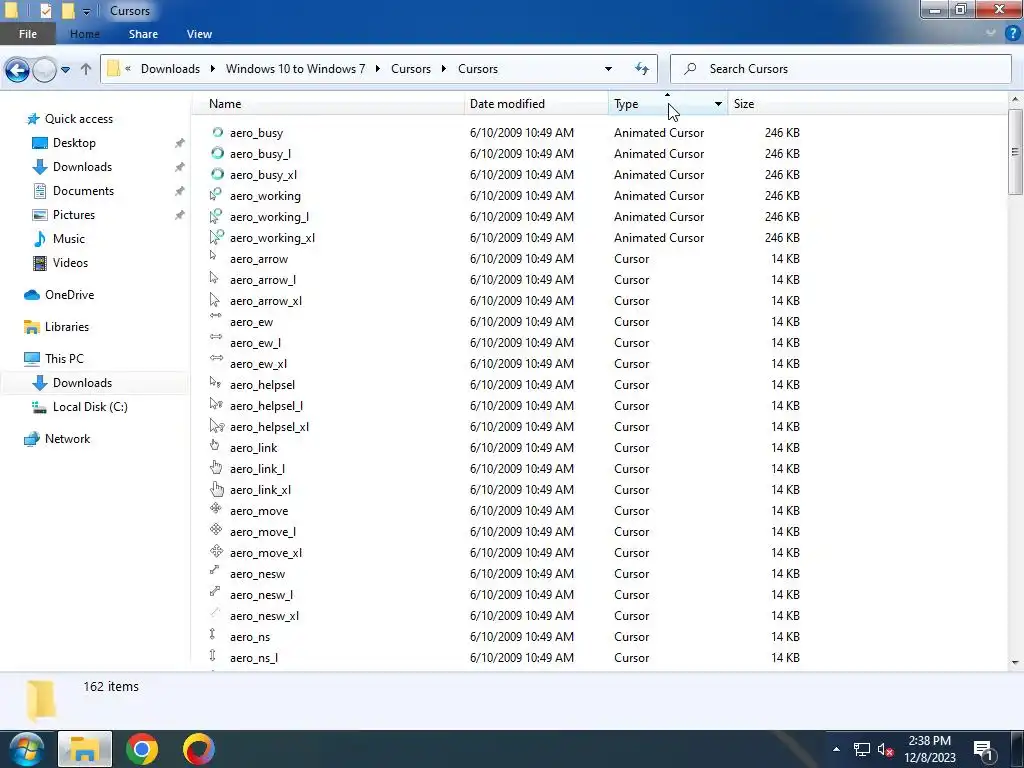Click scrollbar down arrow in file list

click(x=1015, y=662)
